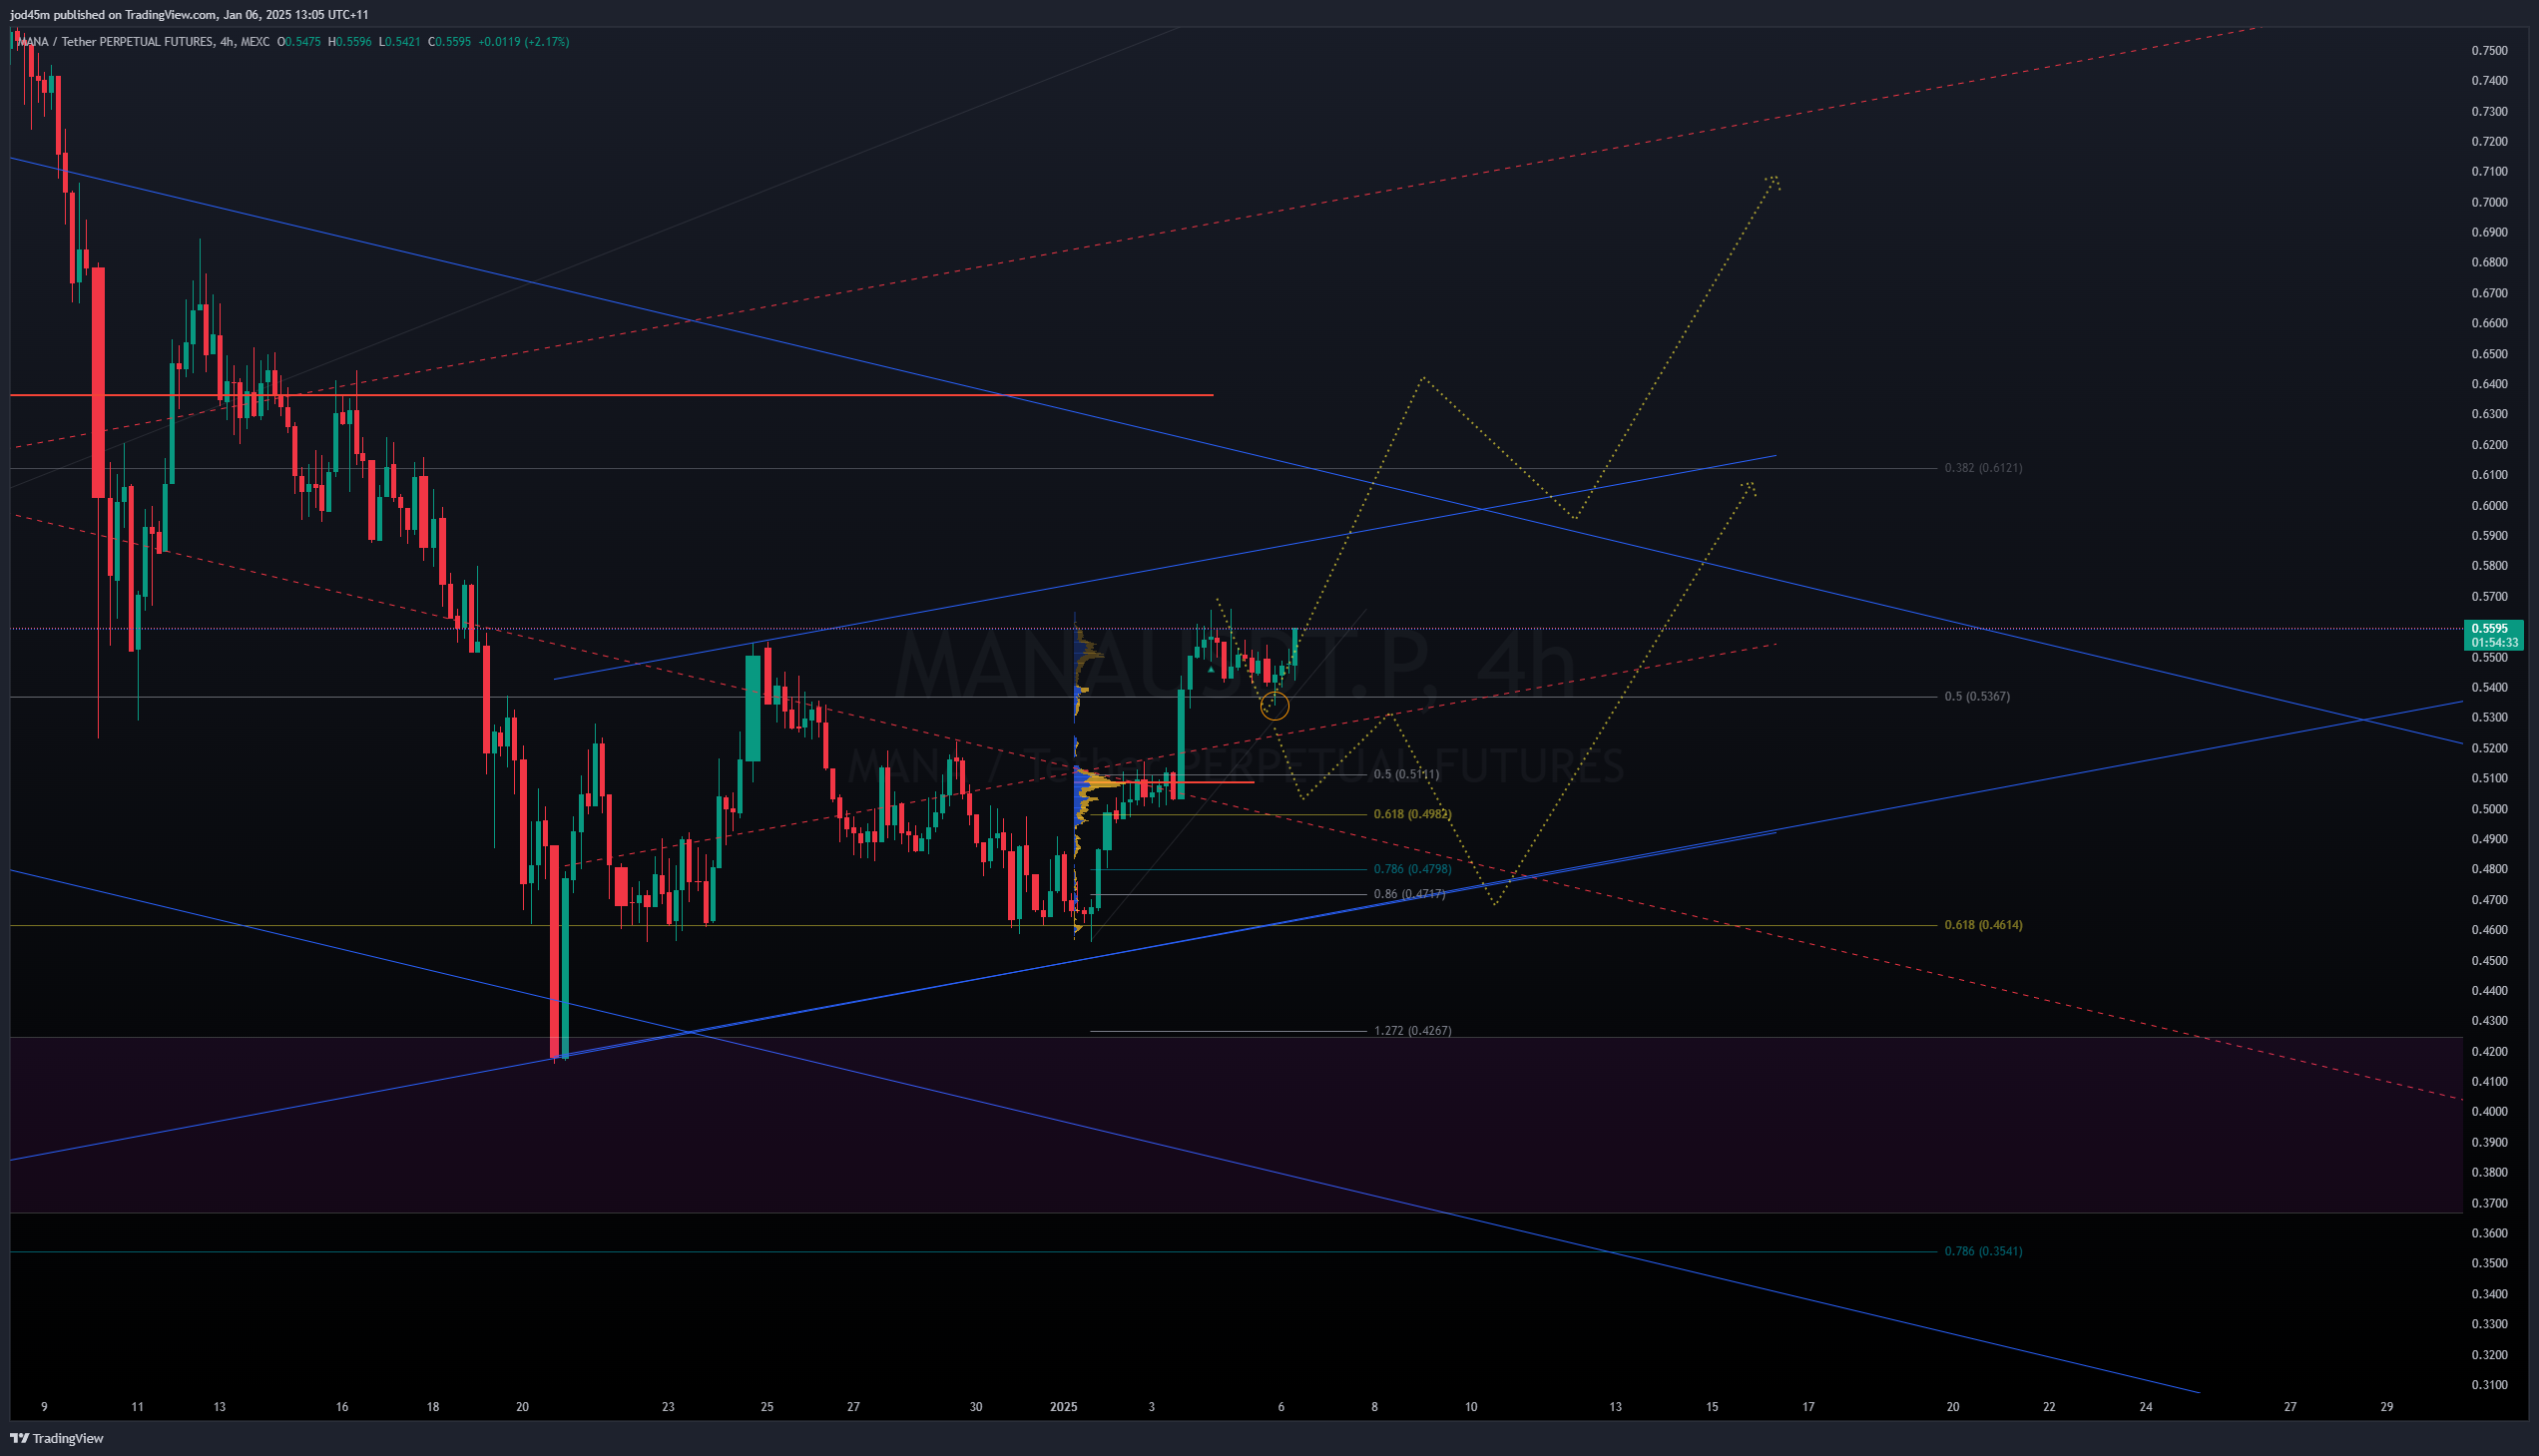
Task: Click the 0.4500 price axis label
Action: click(x=2489, y=961)
